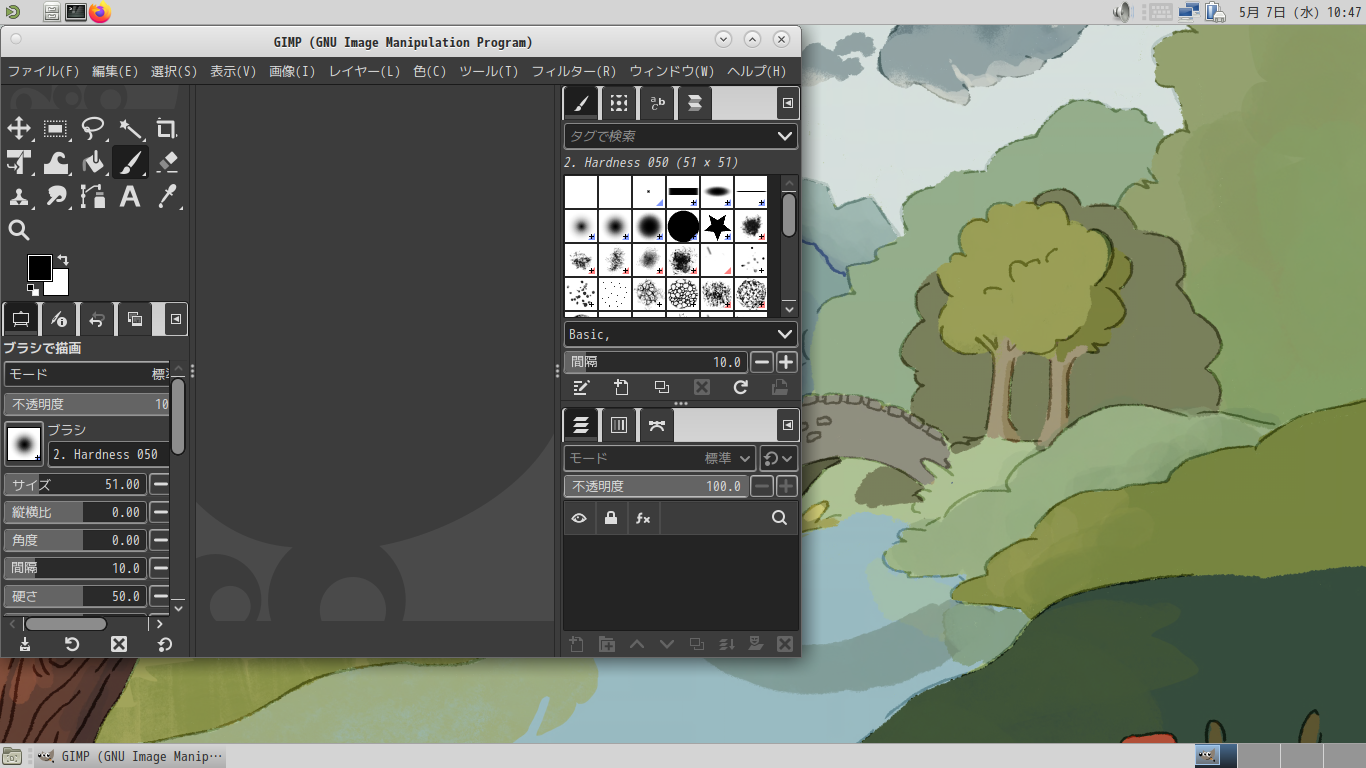
Task: Select the solid black round brush thumbnail
Action: [x=683, y=226]
